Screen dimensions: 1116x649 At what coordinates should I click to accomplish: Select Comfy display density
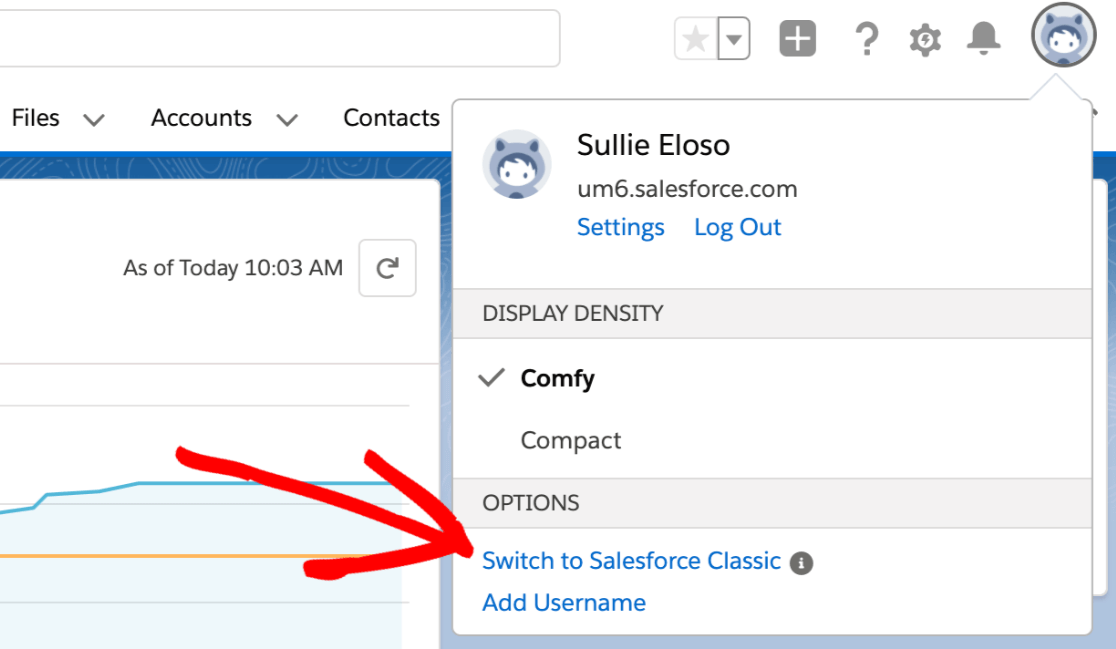pos(557,379)
